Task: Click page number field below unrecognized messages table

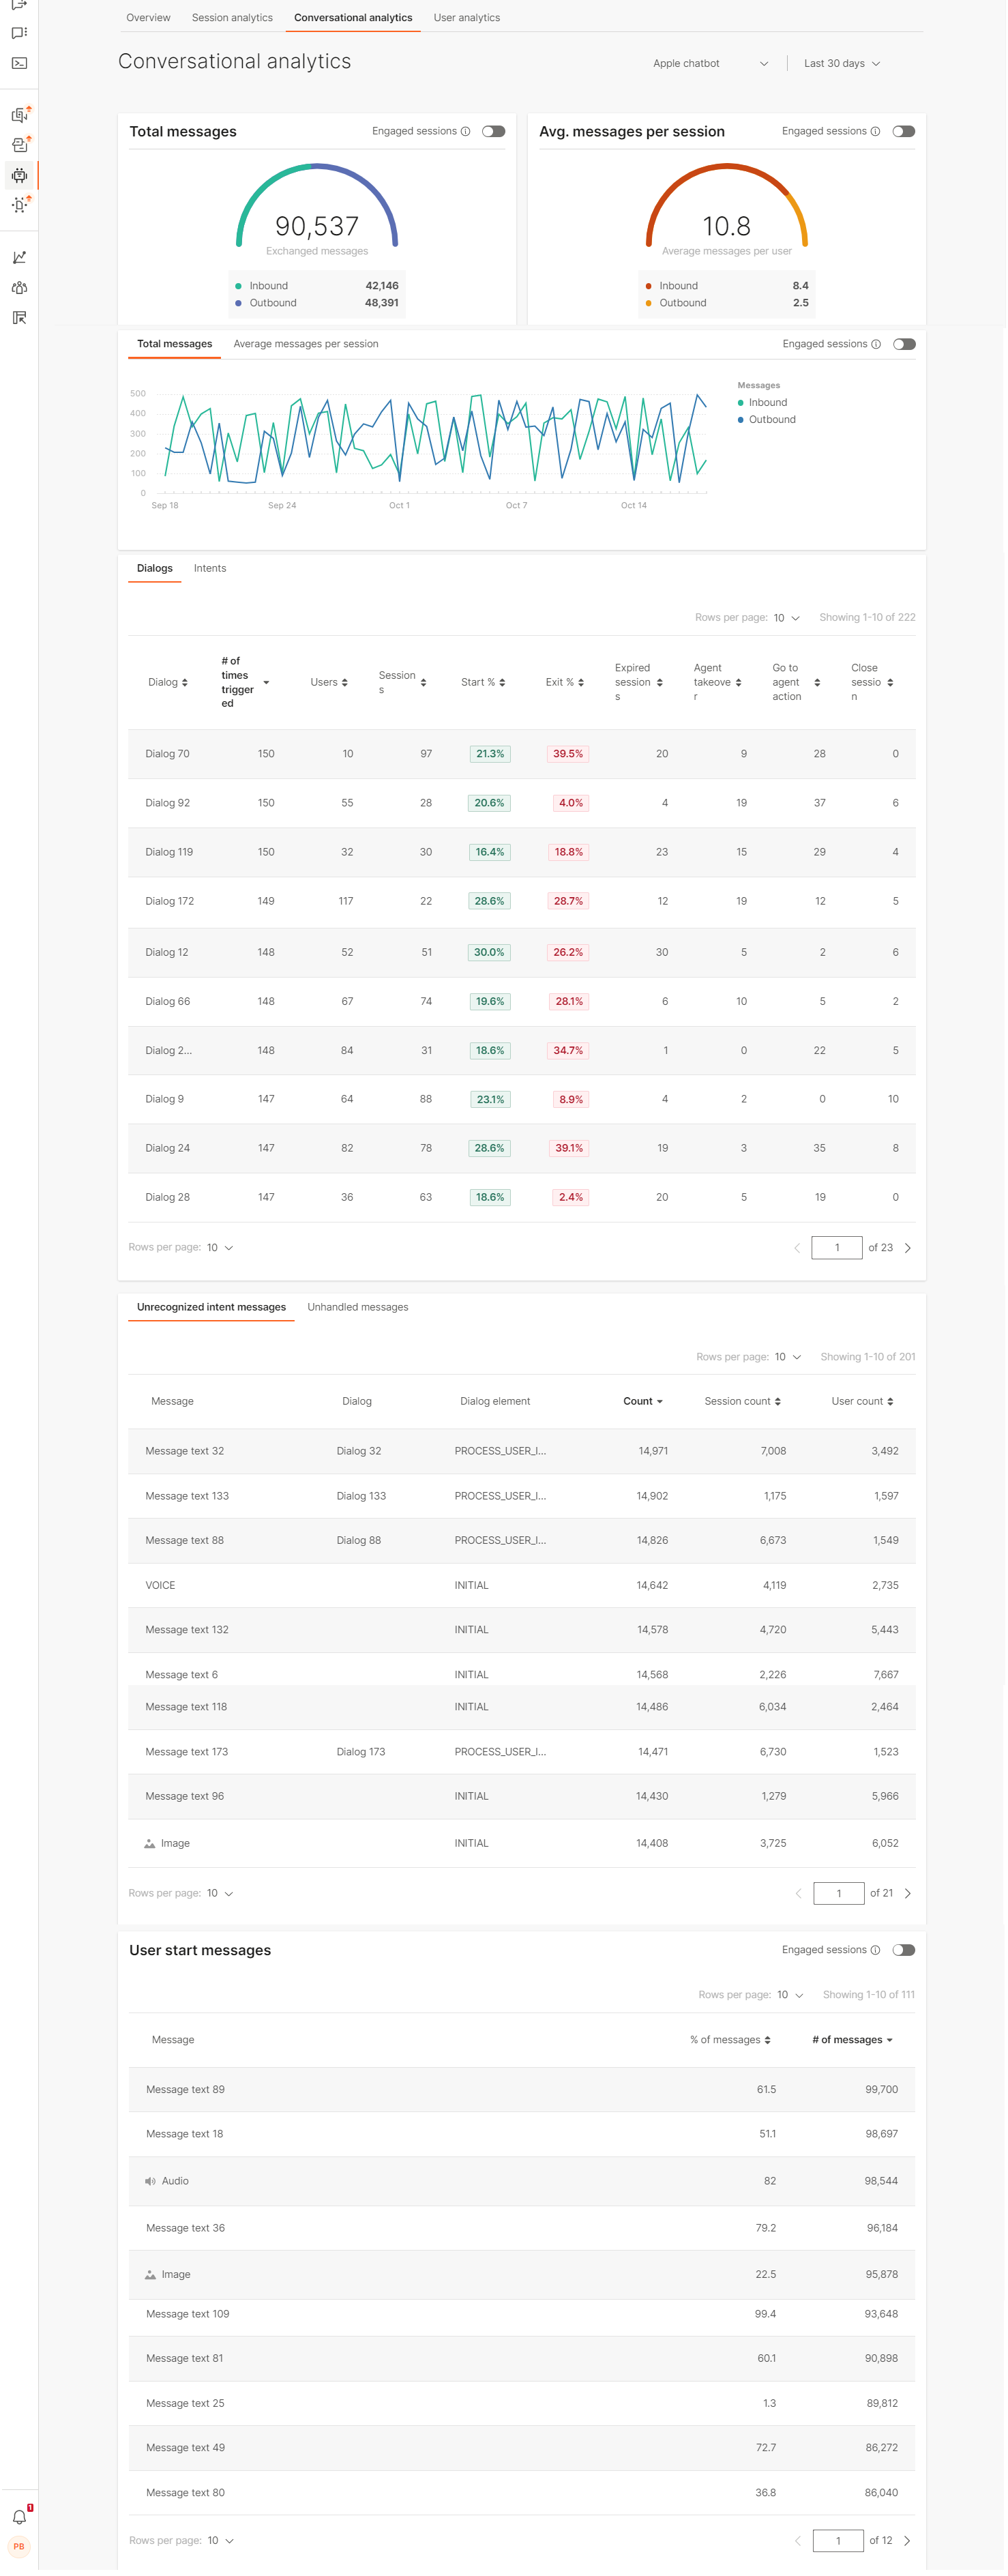Action: pyautogui.click(x=839, y=1894)
